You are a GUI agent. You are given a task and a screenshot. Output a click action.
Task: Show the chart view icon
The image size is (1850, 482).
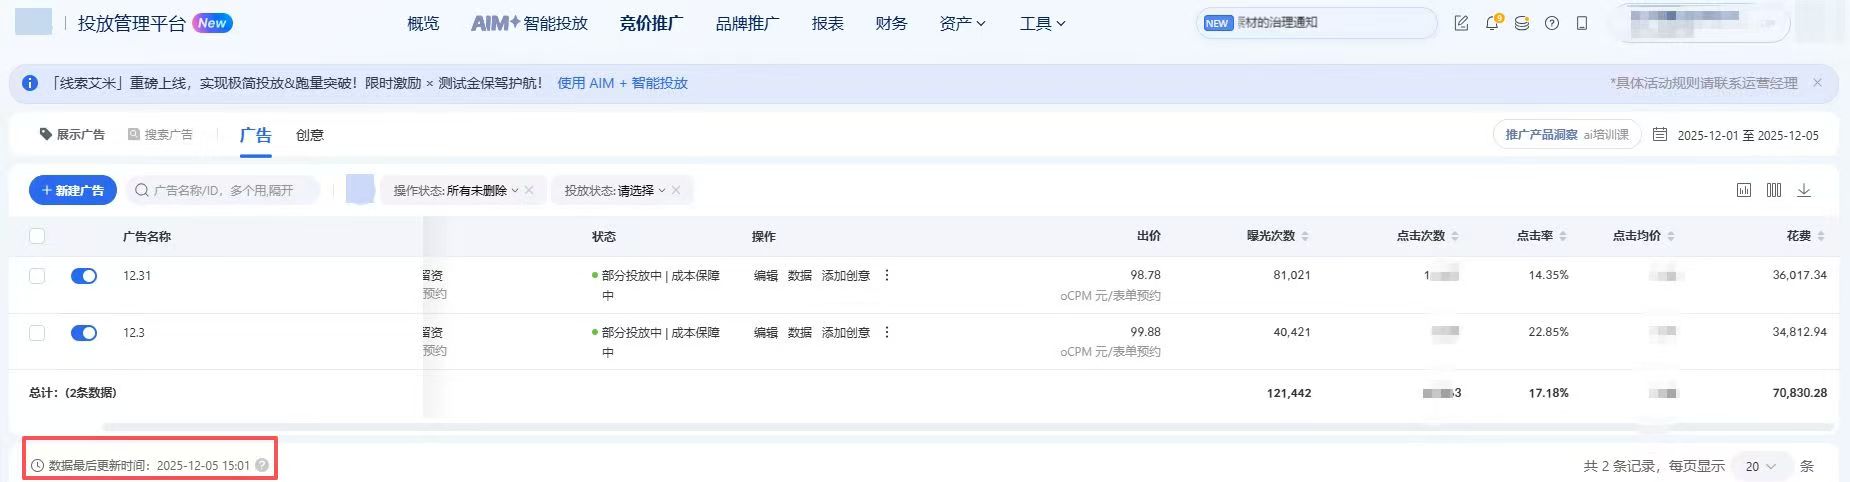tap(1744, 190)
